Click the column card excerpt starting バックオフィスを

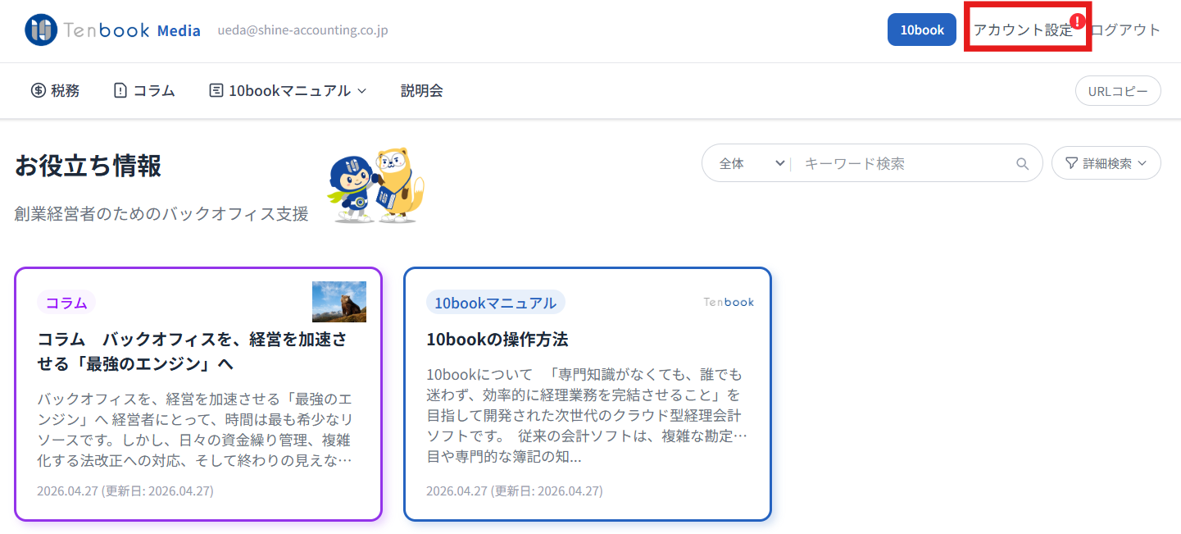tap(194, 429)
